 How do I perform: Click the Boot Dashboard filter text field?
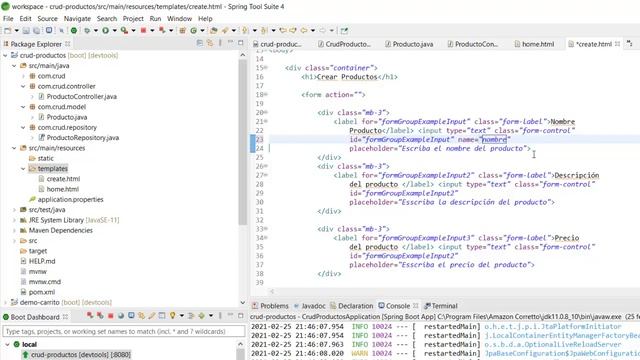point(124,331)
